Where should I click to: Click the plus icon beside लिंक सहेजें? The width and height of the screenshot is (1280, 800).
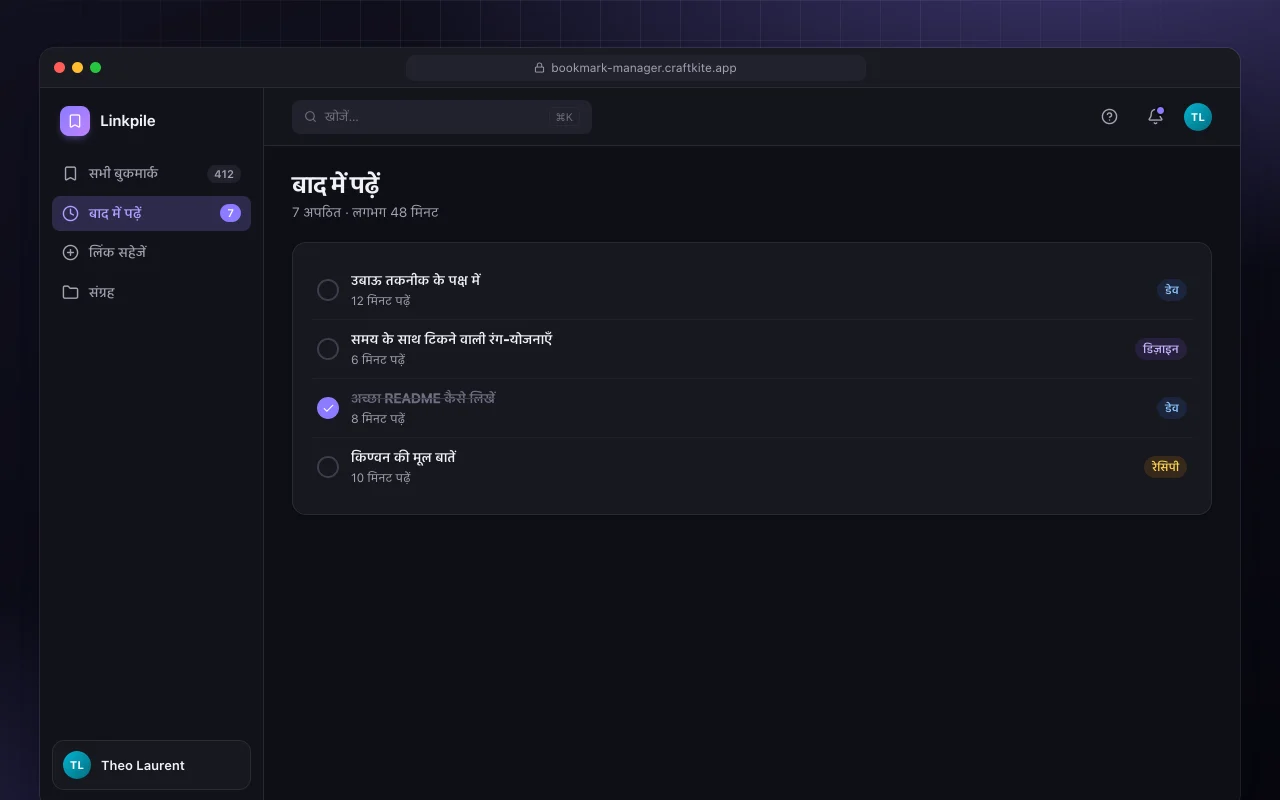coord(70,253)
